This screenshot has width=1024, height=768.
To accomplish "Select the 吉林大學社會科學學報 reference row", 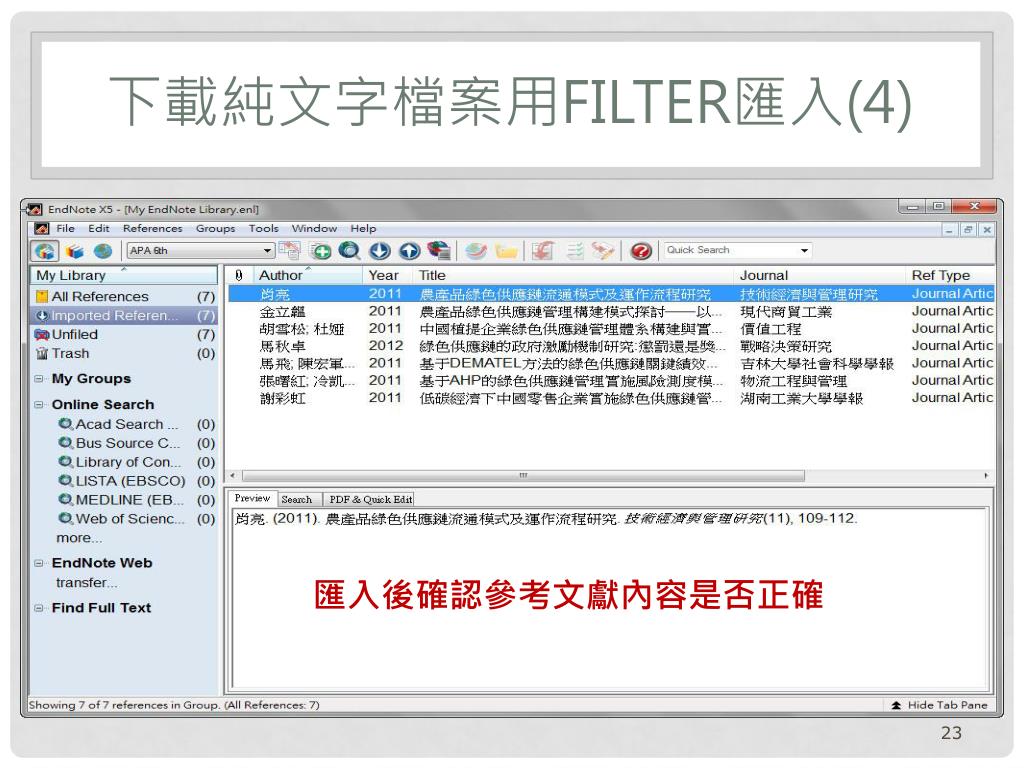I will 611,364.
